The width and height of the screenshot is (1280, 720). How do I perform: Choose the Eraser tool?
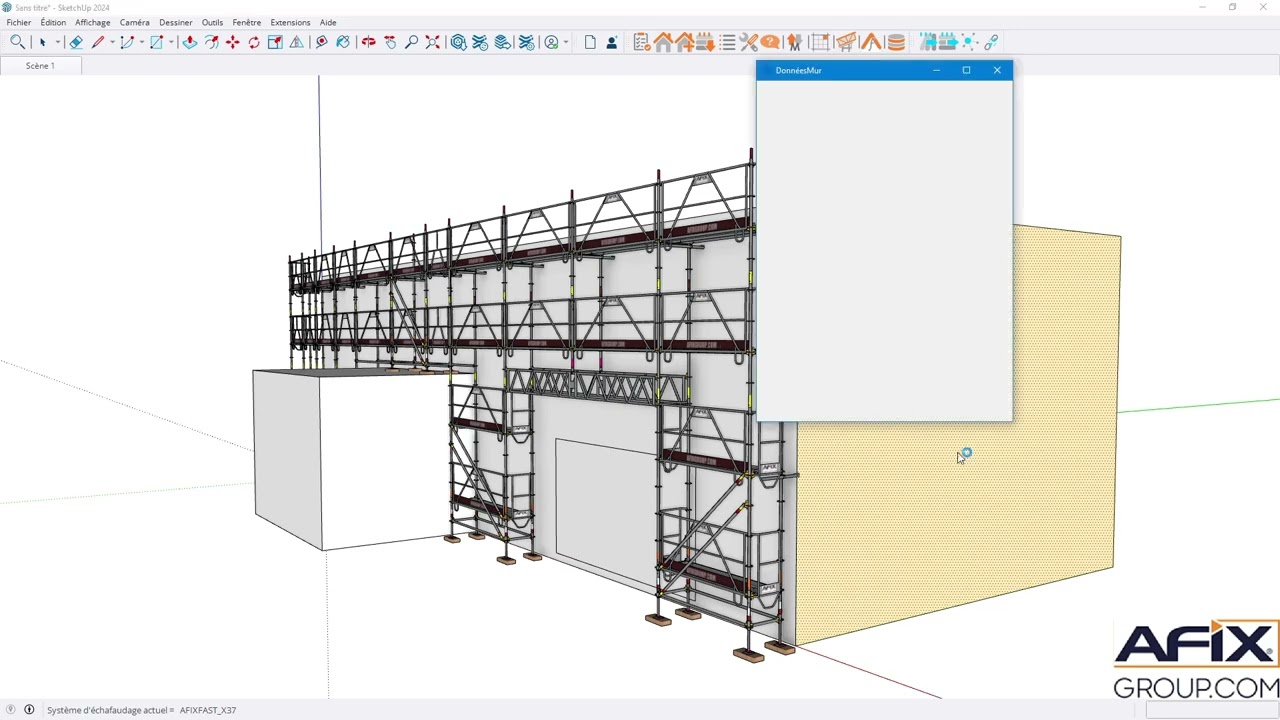pos(76,42)
